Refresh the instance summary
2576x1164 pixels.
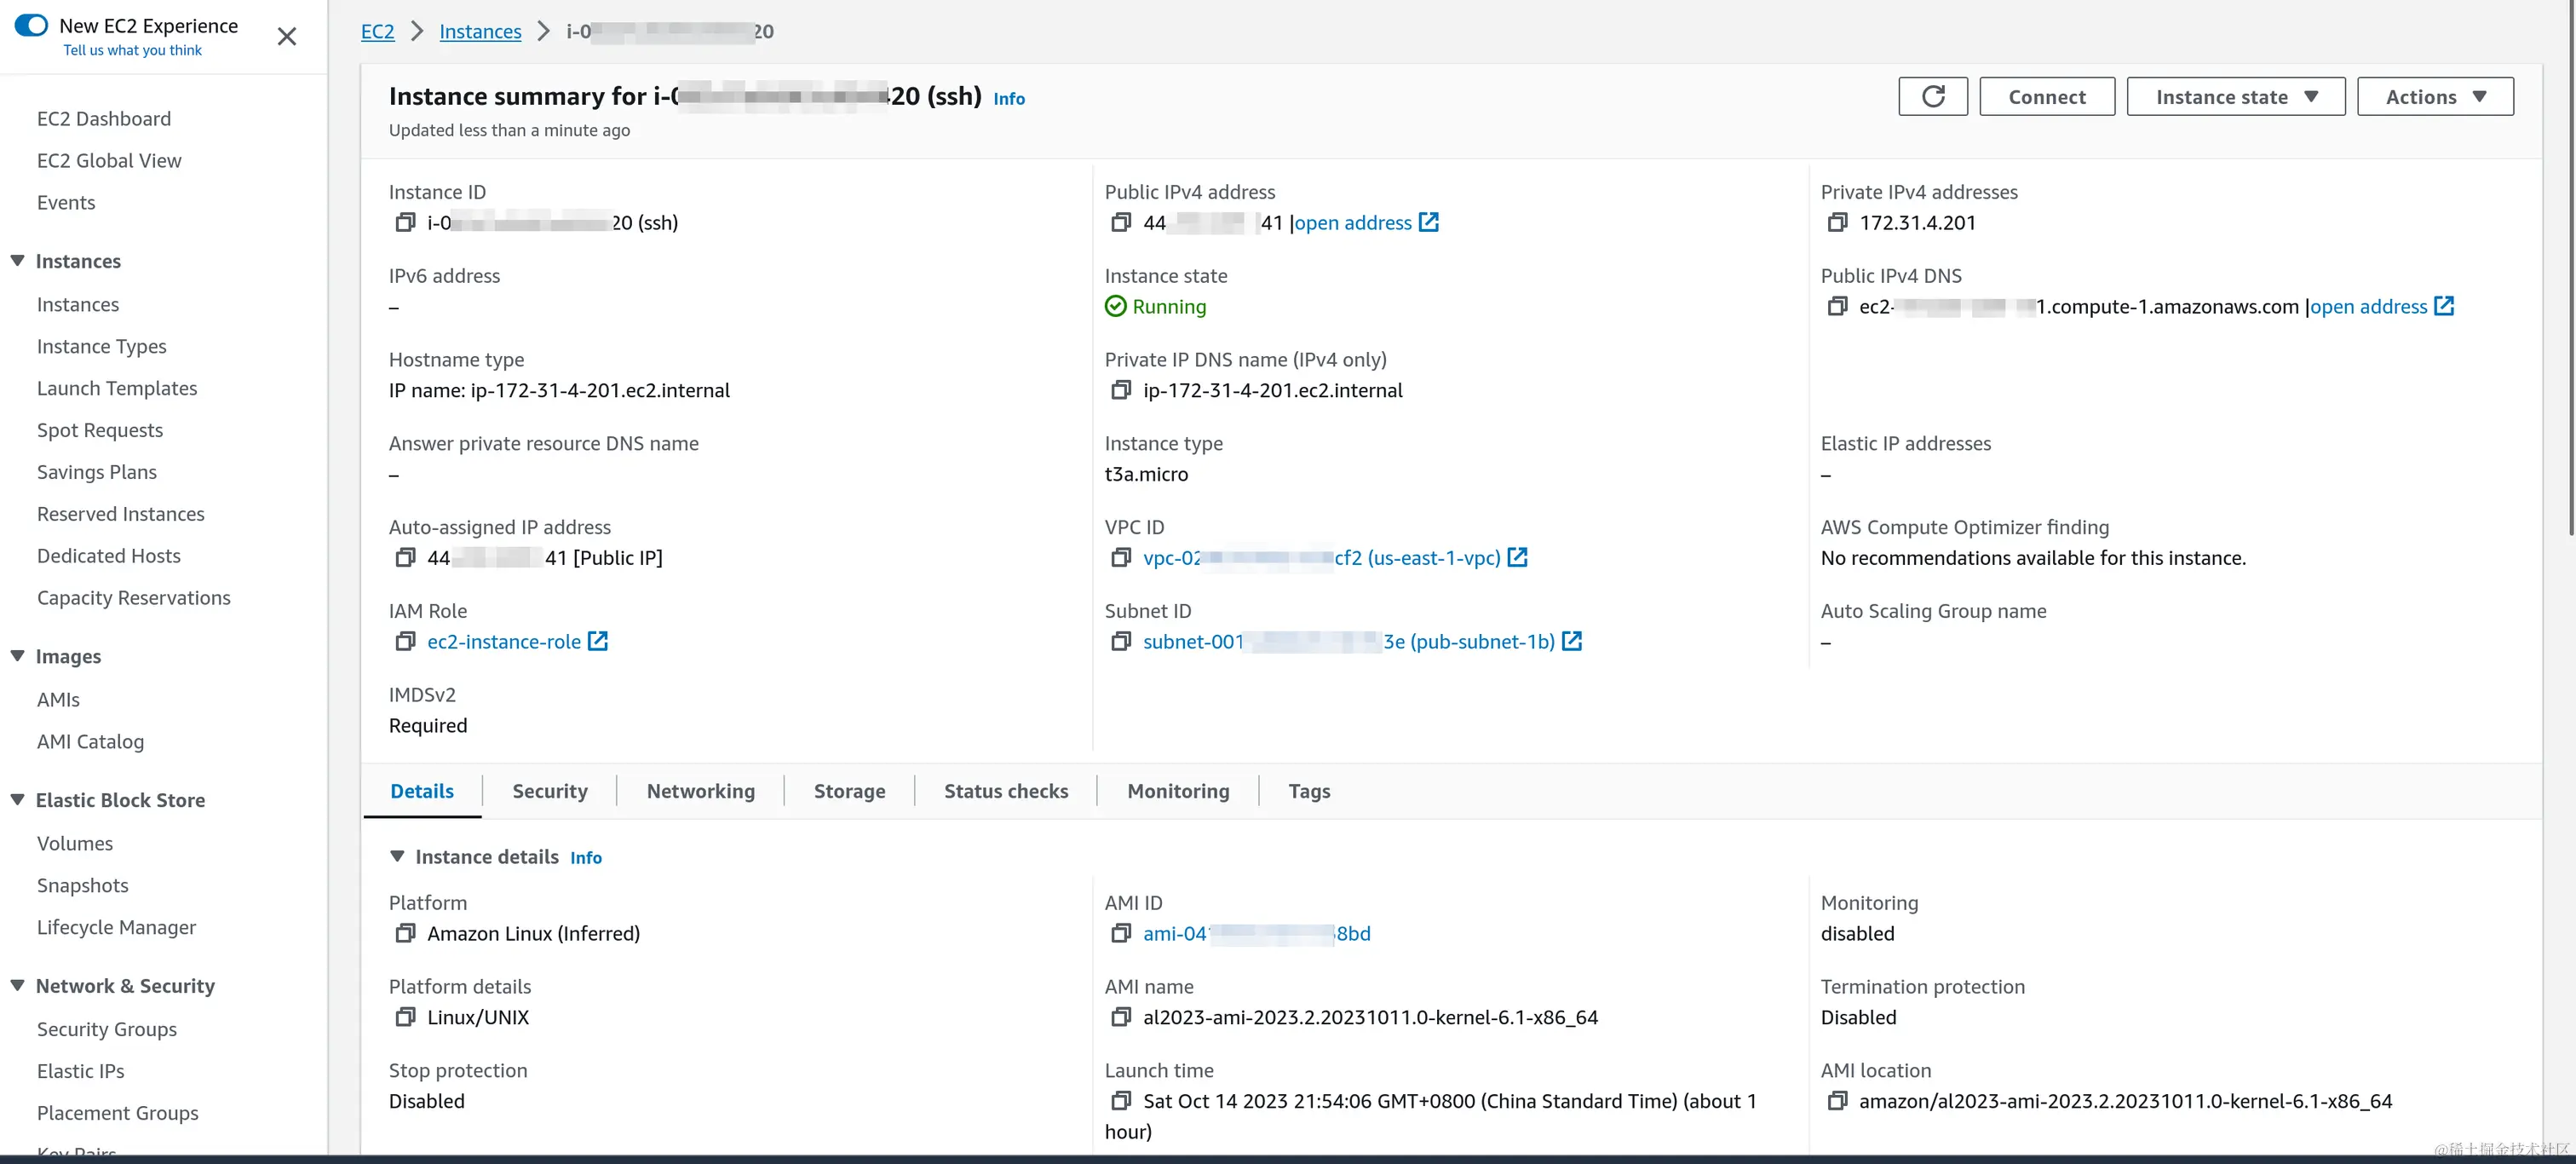[1932, 96]
